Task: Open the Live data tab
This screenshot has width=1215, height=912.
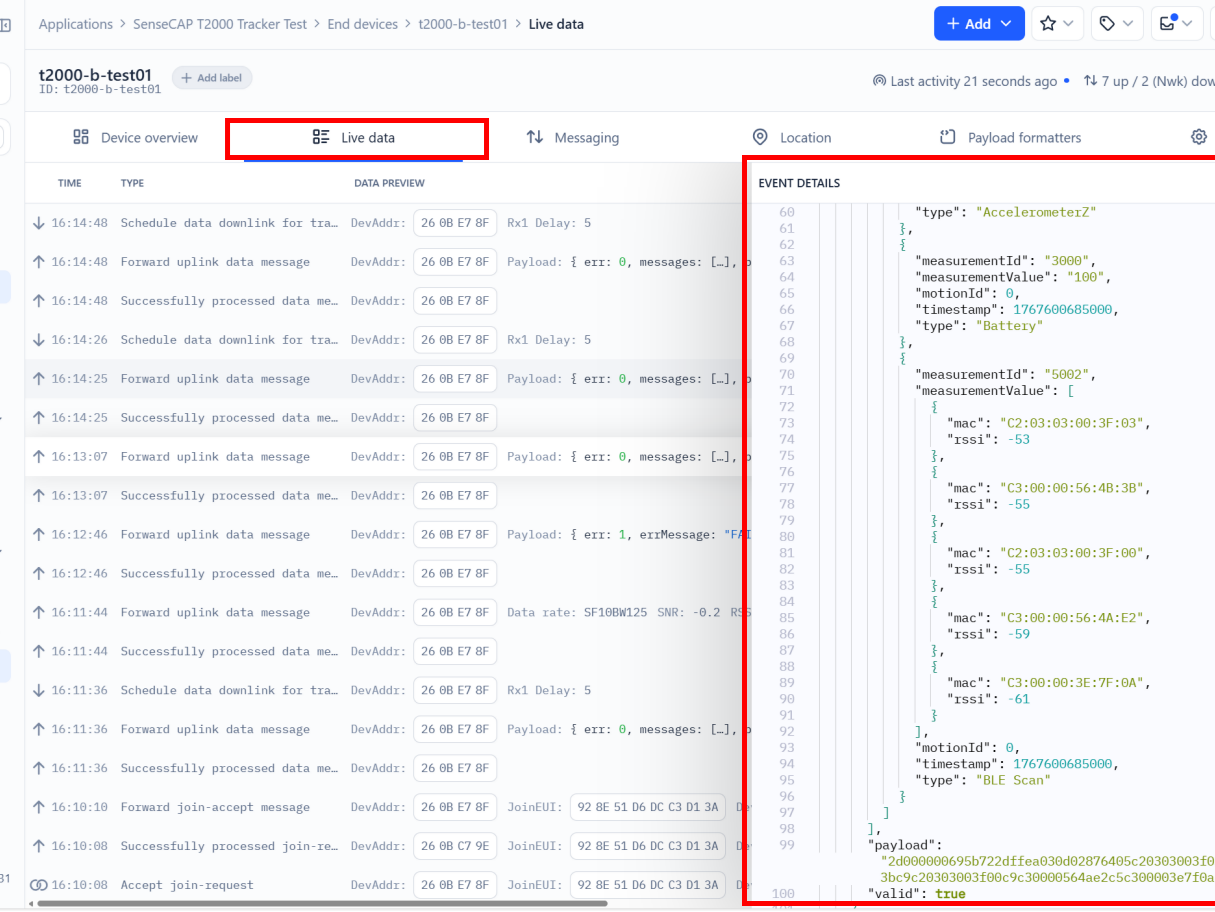Action: pos(353,138)
